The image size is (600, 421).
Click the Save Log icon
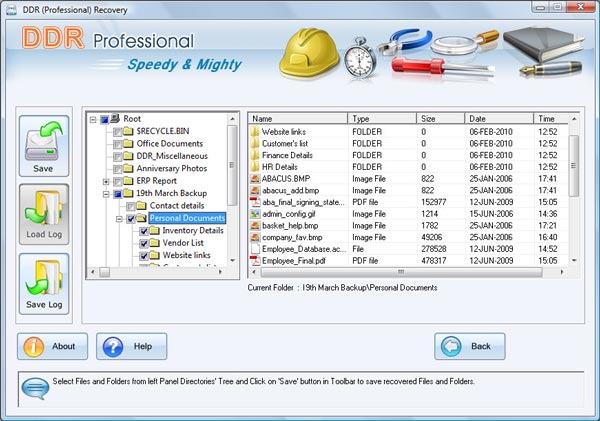coord(44,276)
